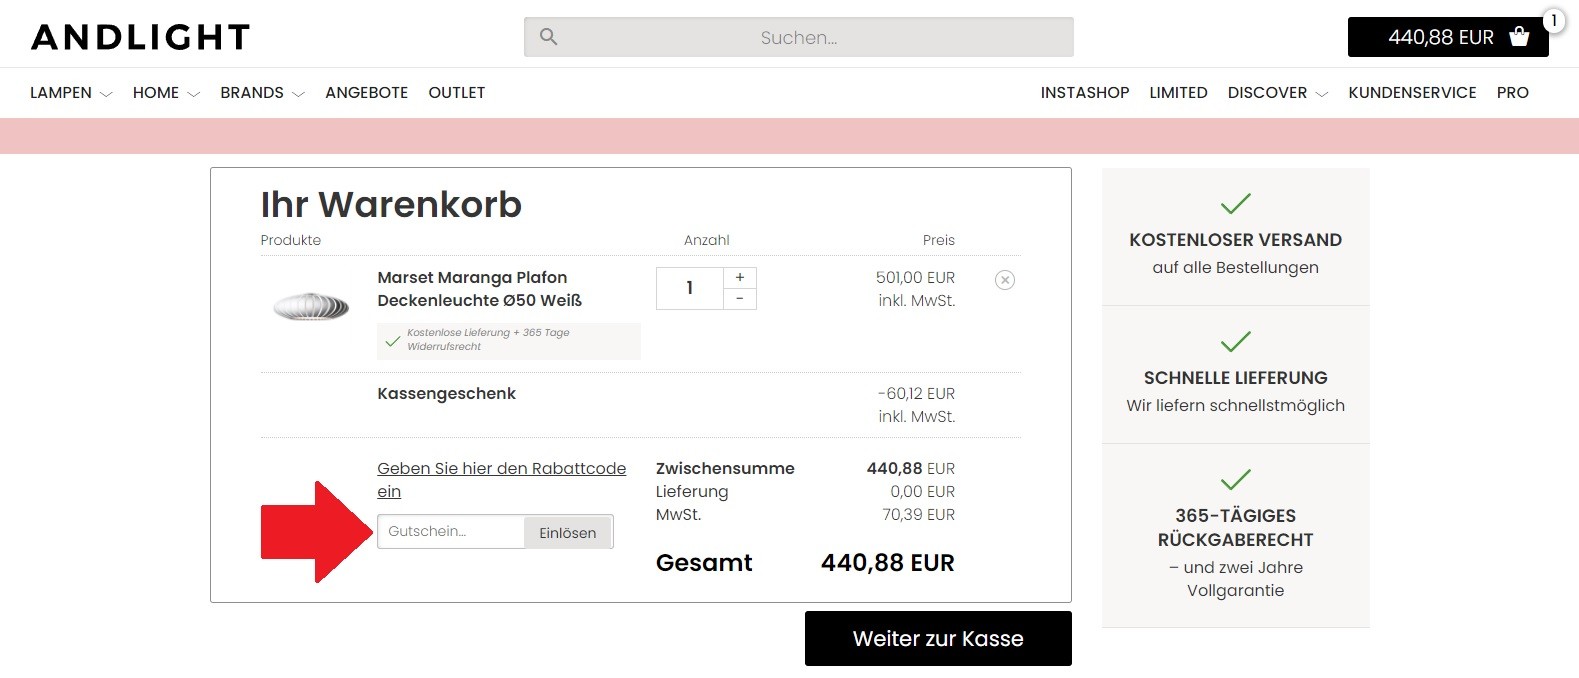Focus the Suchen search field
Viewport: 1579px width, 678px height.
tap(799, 37)
